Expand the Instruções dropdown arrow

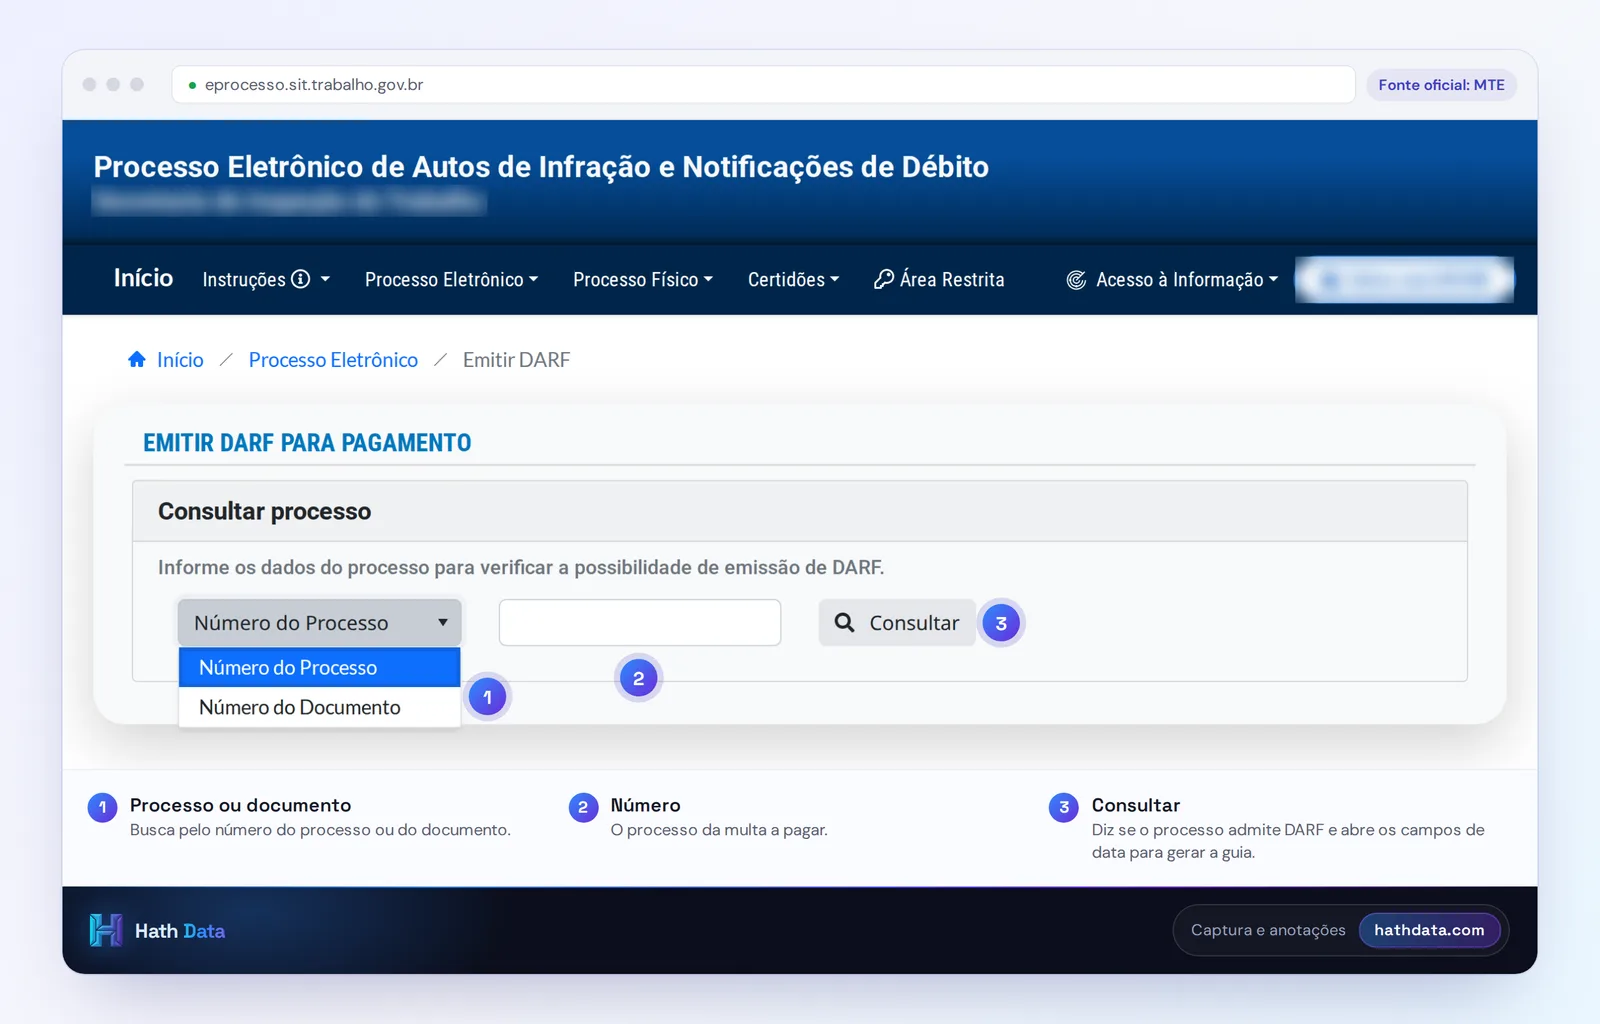(325, 280)
